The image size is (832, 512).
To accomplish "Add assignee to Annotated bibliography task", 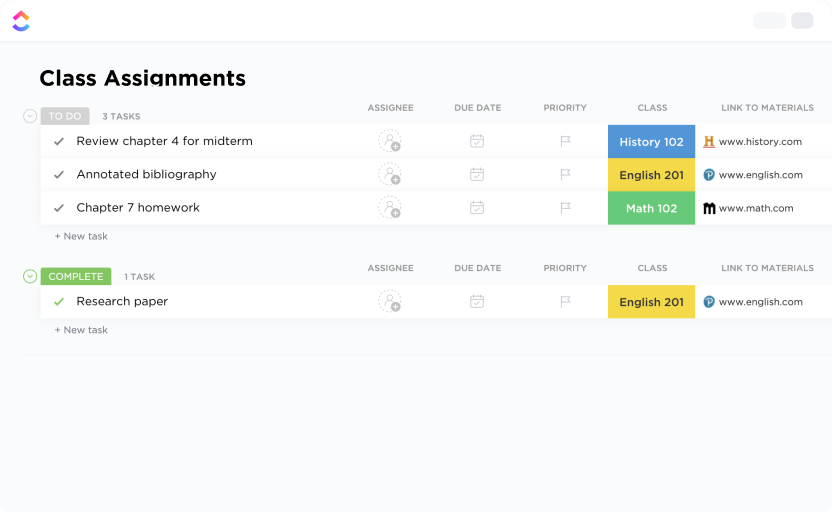I will 389,175.
